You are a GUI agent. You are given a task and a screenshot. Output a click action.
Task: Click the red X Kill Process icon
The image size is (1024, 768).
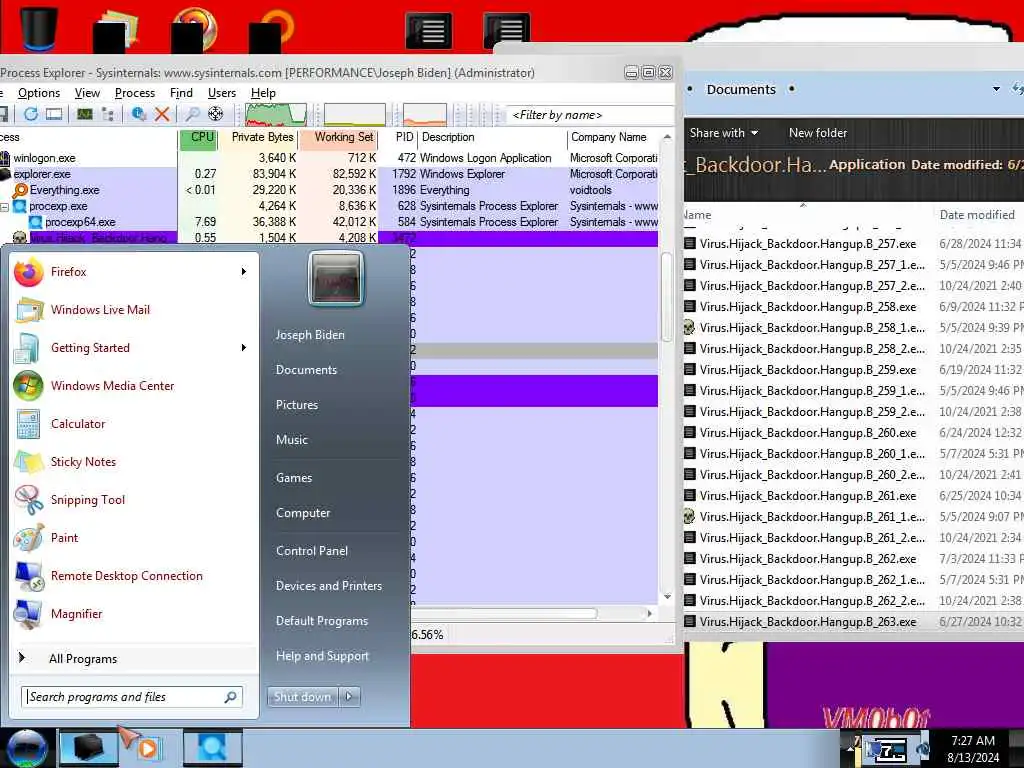pos(162,114)
